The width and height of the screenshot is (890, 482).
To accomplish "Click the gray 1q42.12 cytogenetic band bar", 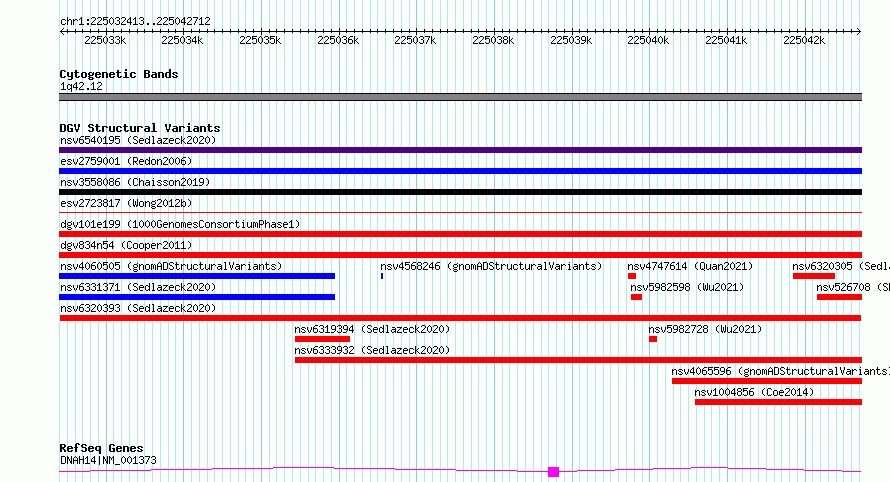I will [460, 97].
